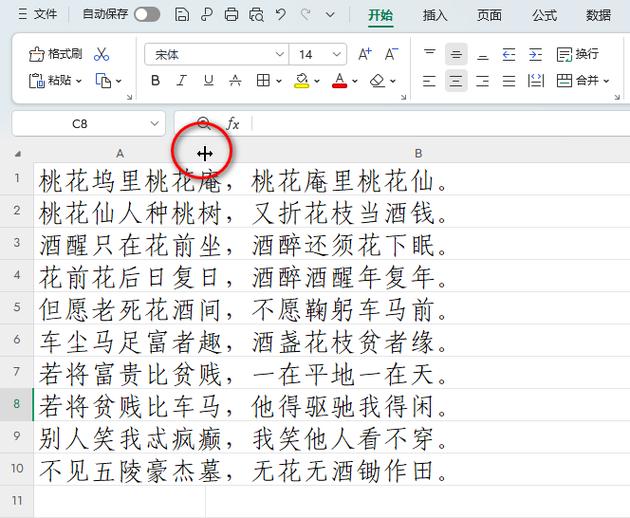Switch to the 开始 tab

[380, 15]
